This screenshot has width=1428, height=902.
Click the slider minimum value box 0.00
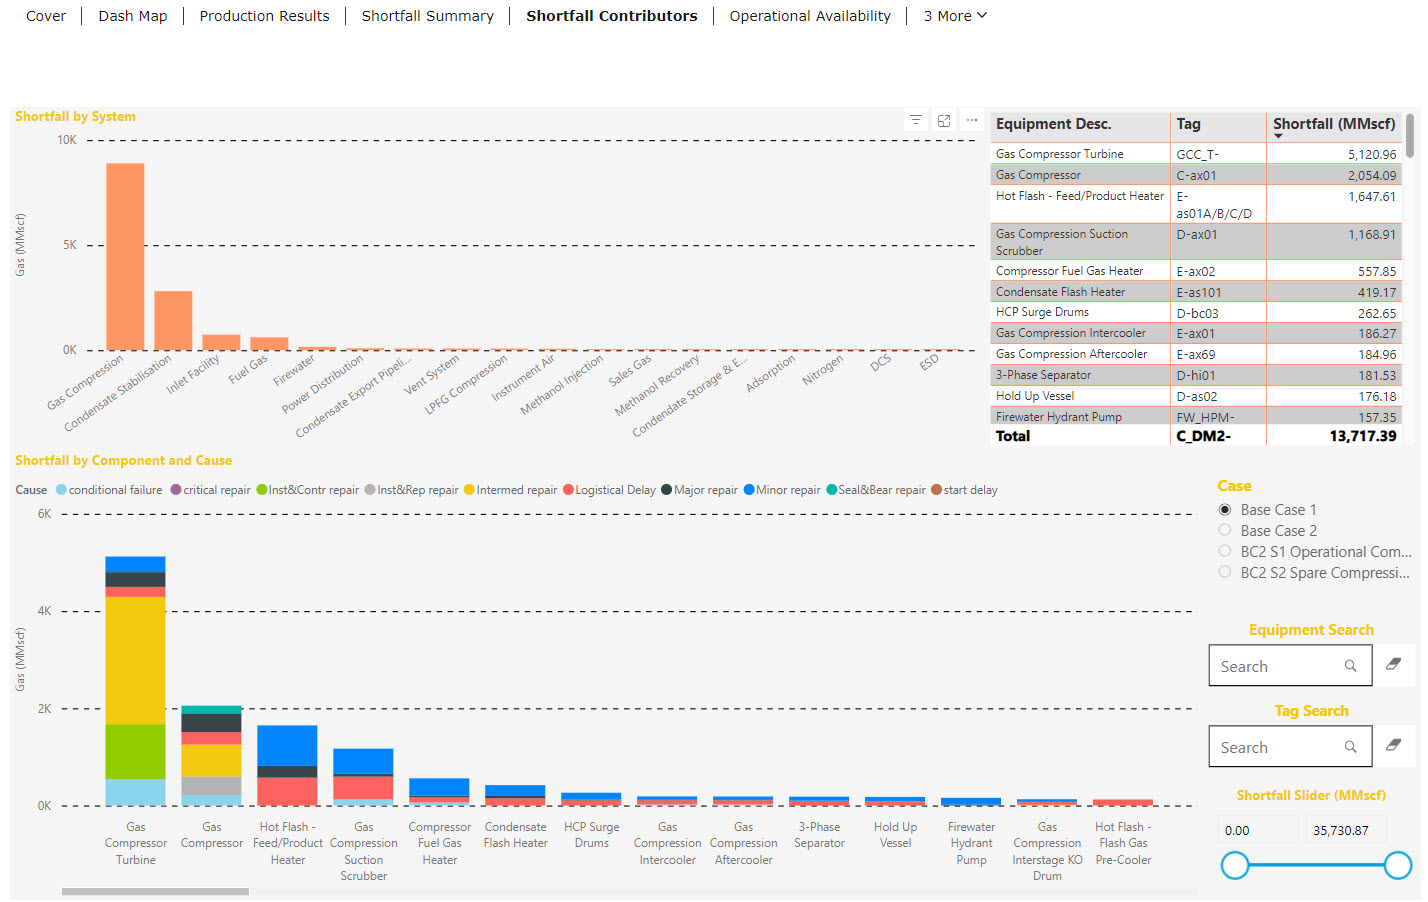coord(1258,830)
